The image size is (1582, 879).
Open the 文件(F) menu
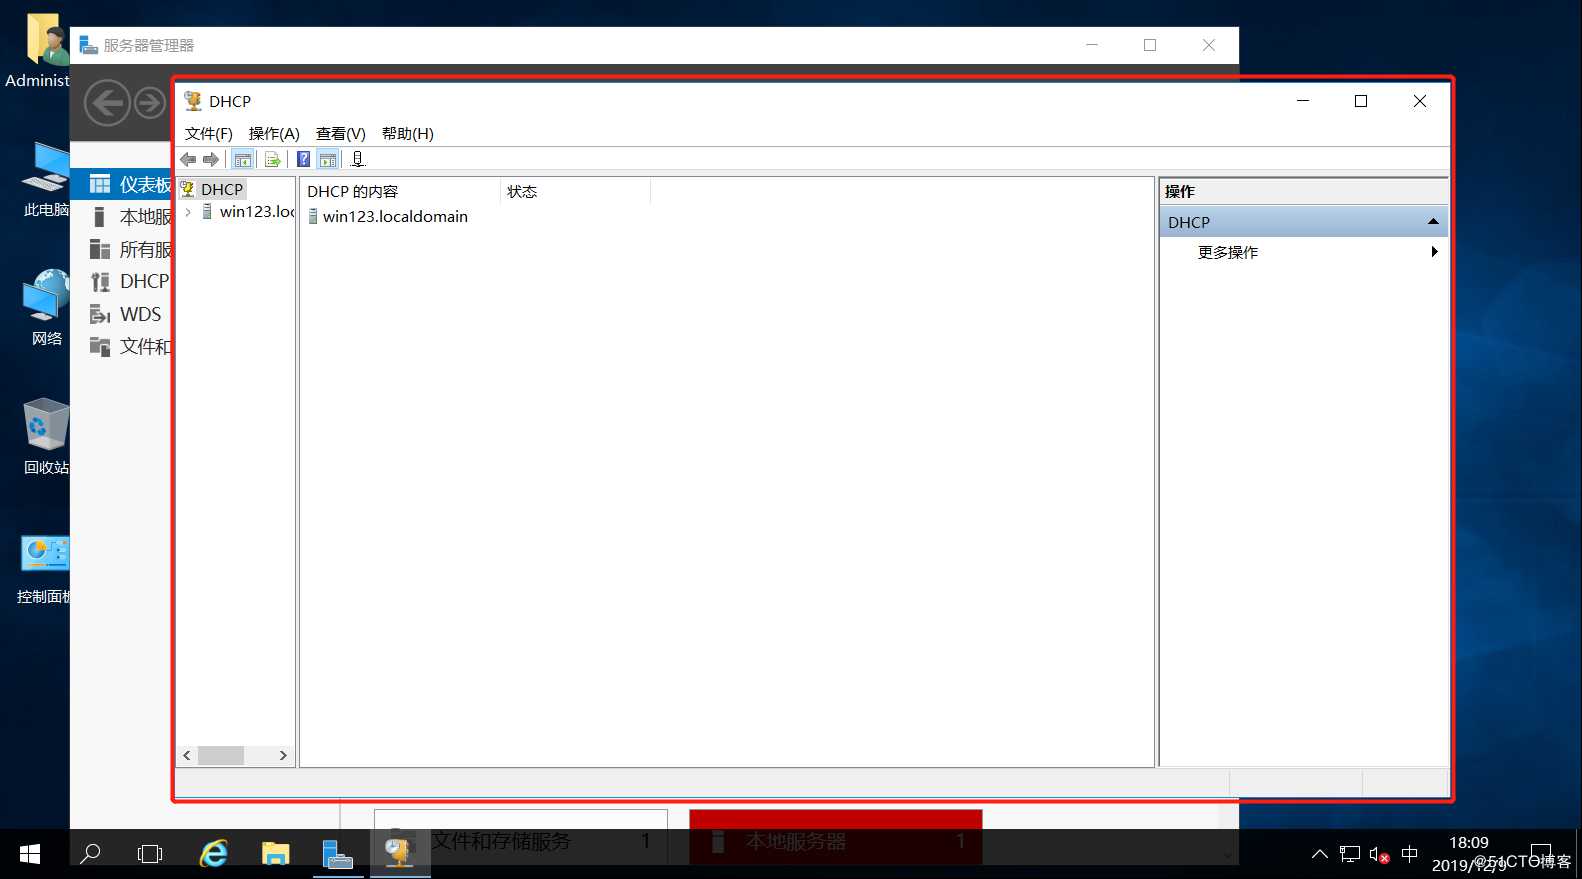[209, 133]
